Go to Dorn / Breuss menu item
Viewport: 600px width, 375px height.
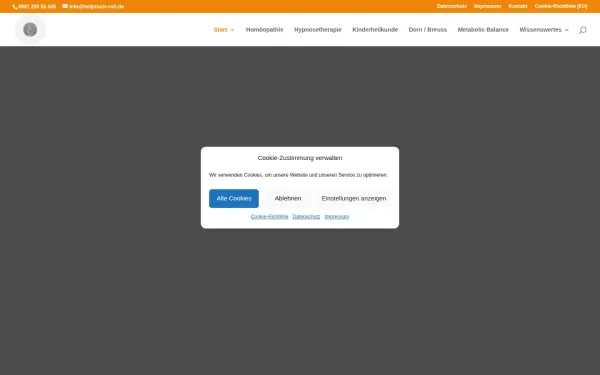coord(427,29)
